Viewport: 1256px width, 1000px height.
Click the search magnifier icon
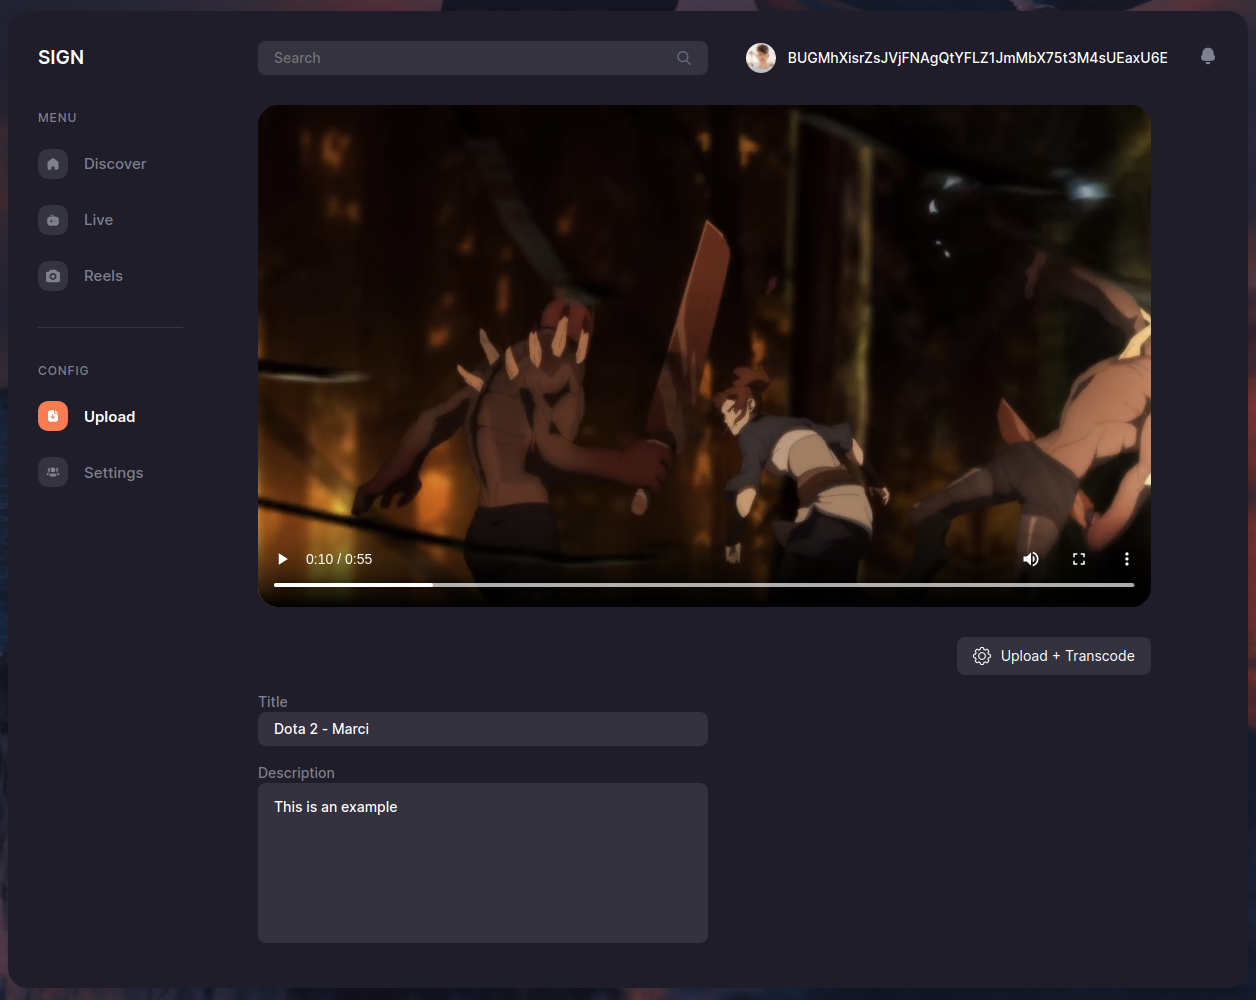(684, 58)
